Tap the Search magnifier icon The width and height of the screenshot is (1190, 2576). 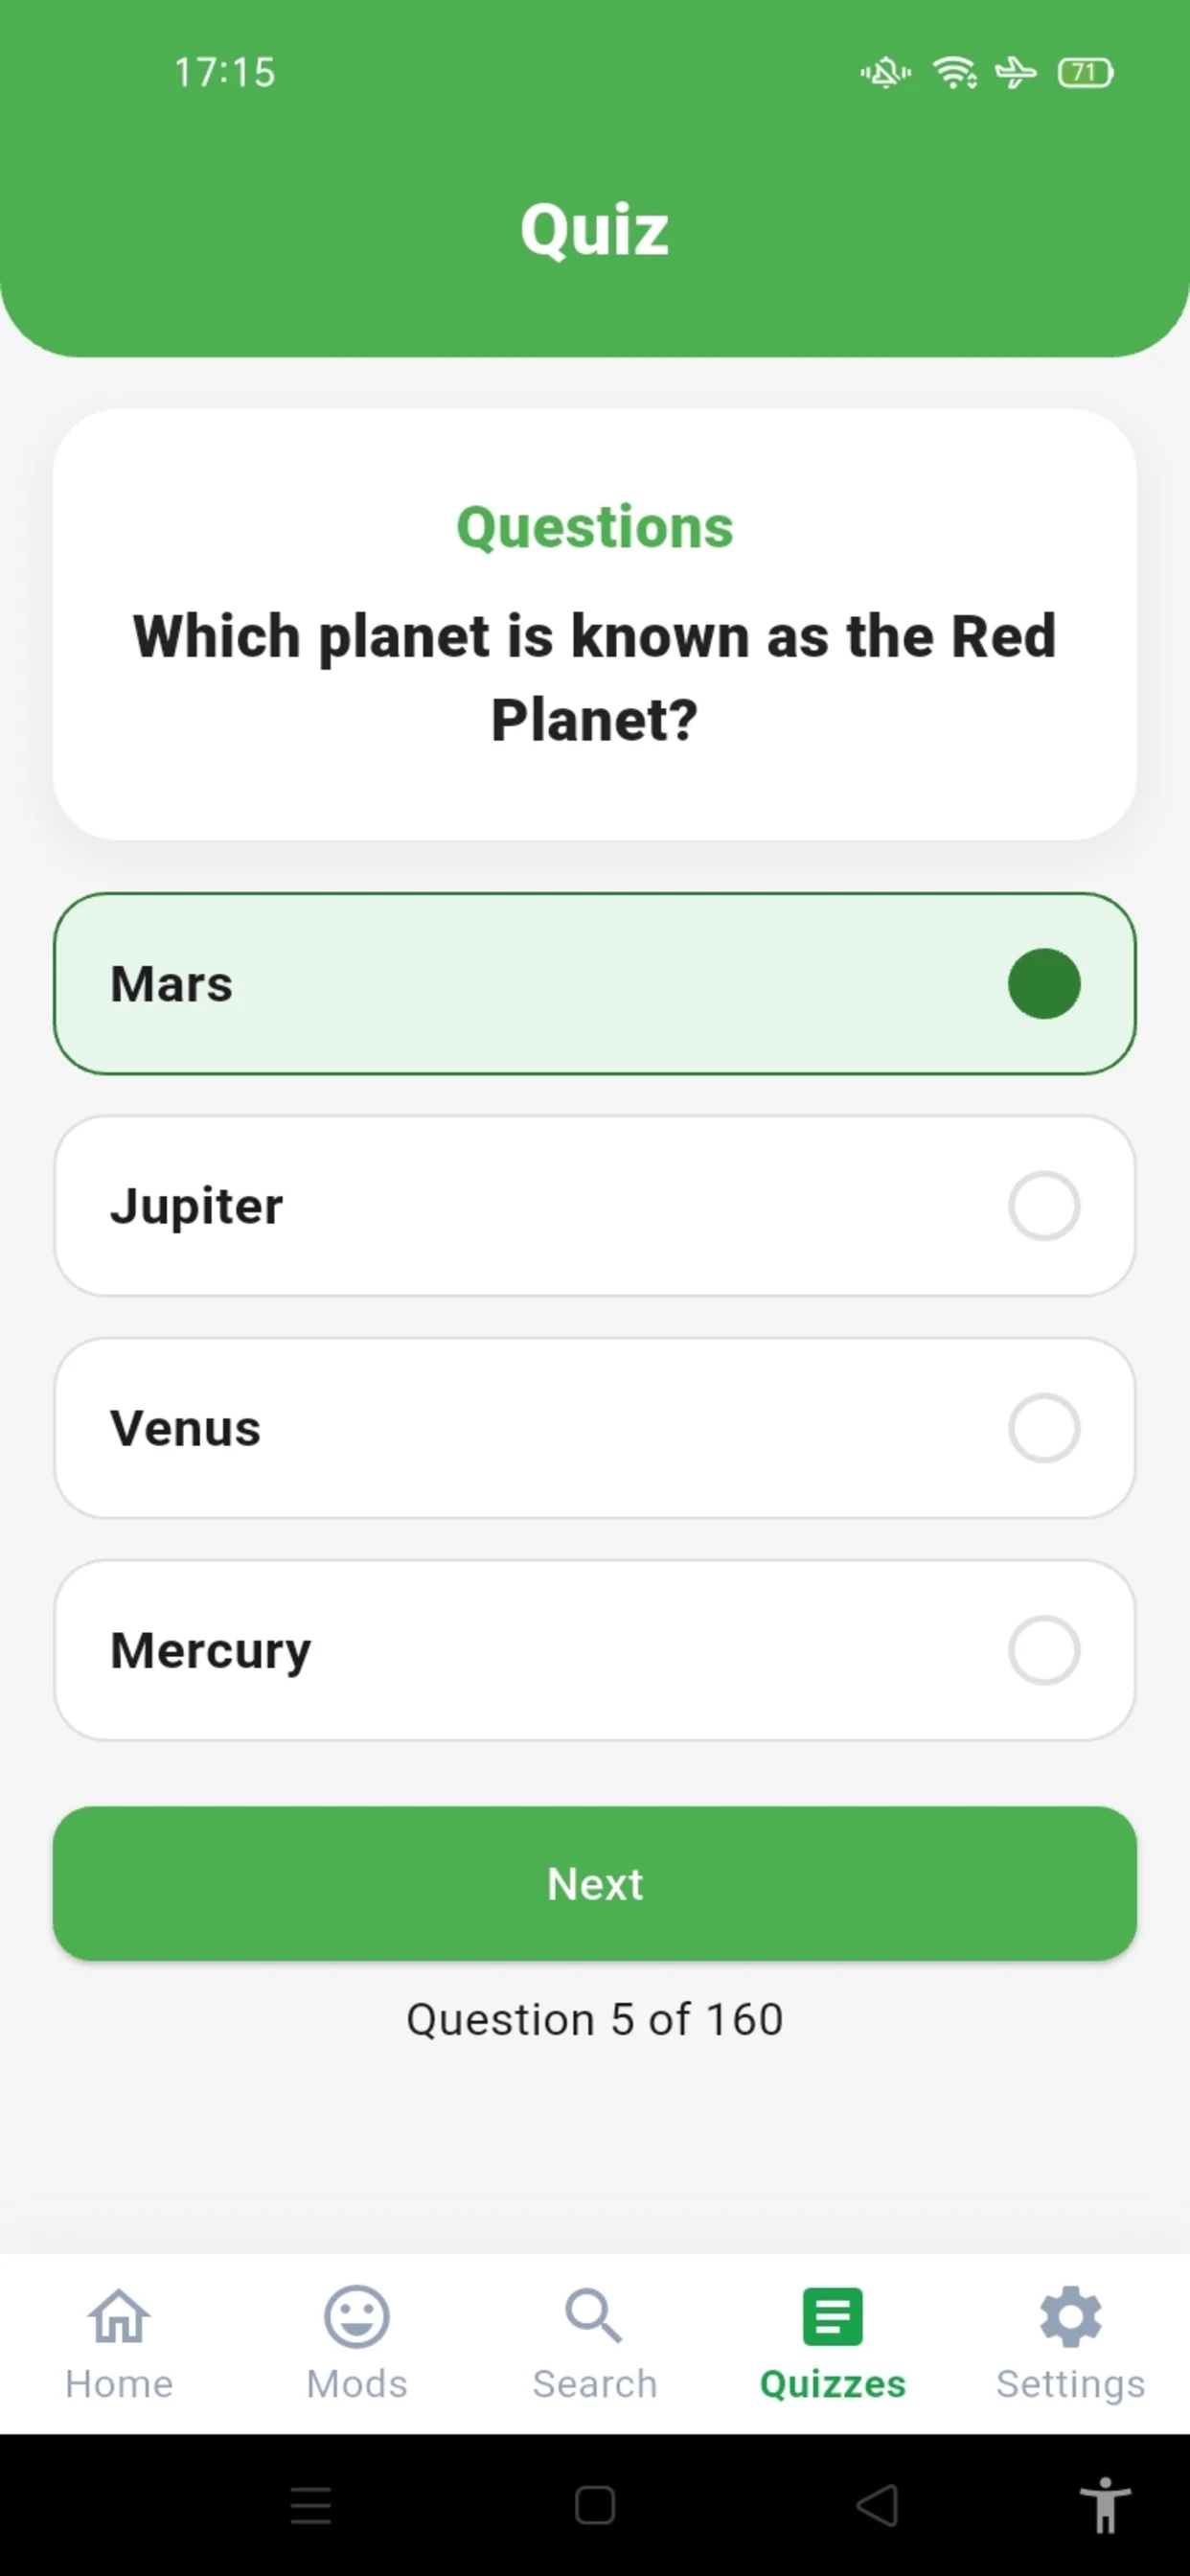point(594,2316)
